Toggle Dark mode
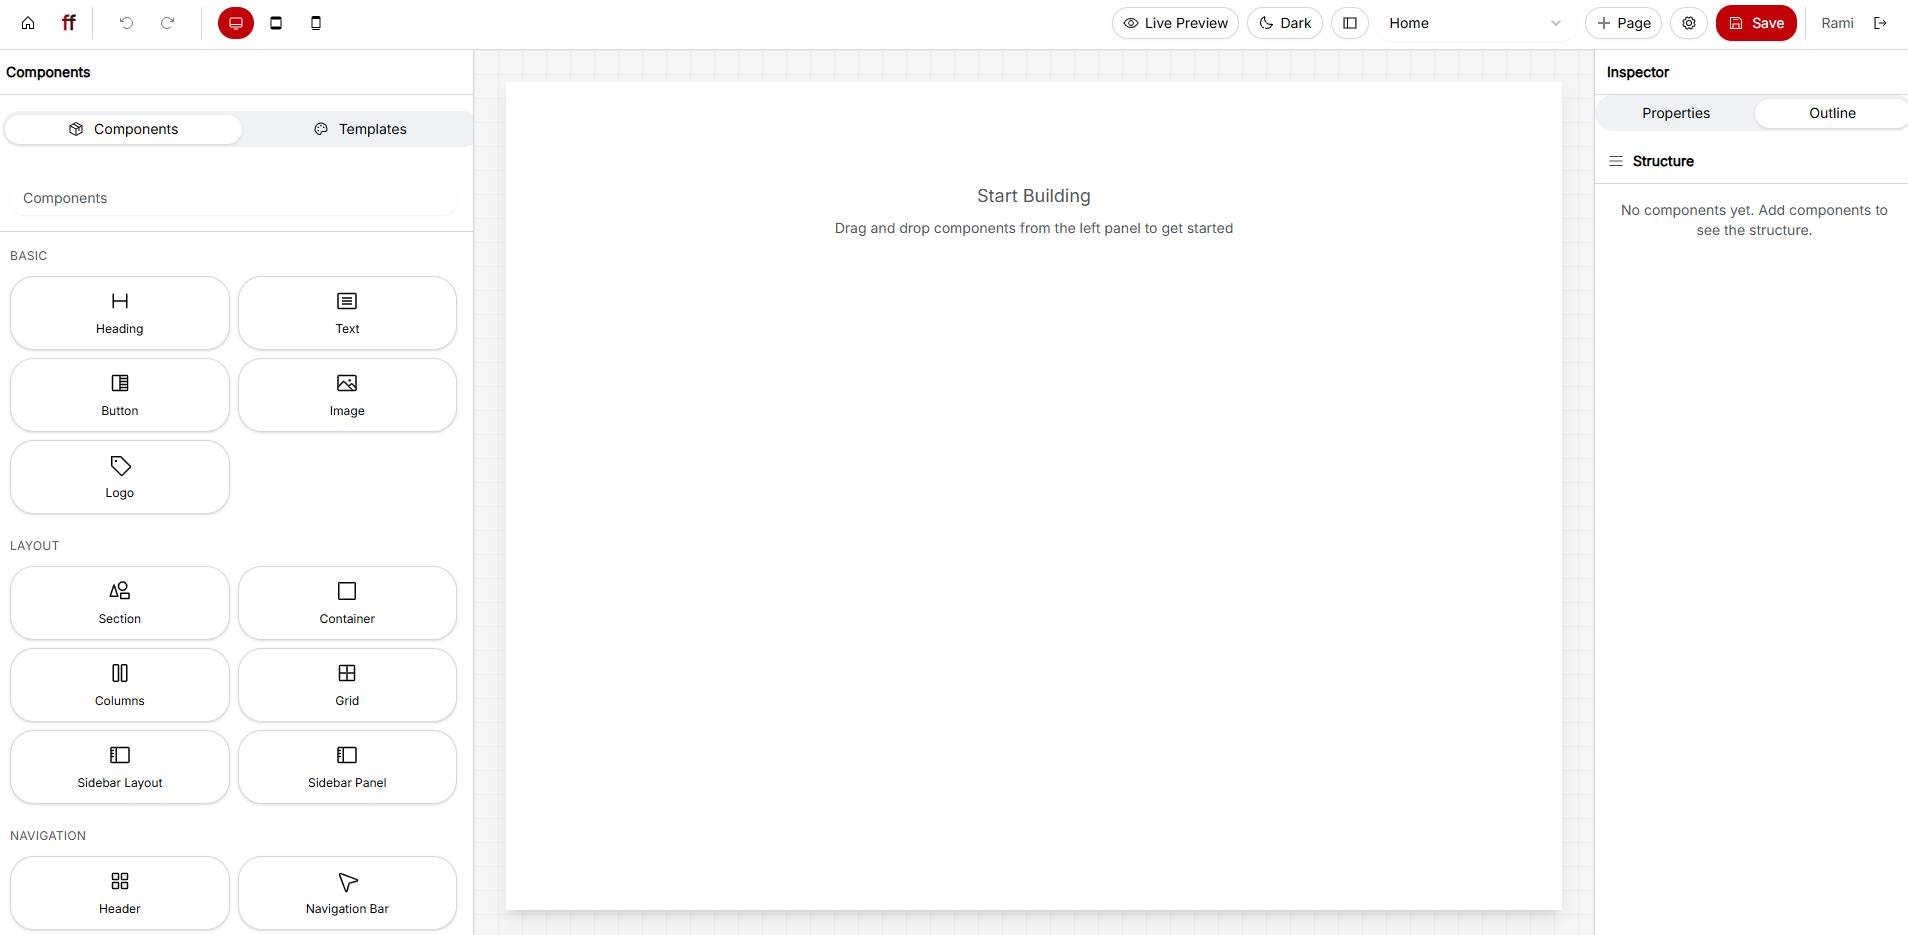This screenshot has width=1908, height=935. click(x=1285, y=22)
